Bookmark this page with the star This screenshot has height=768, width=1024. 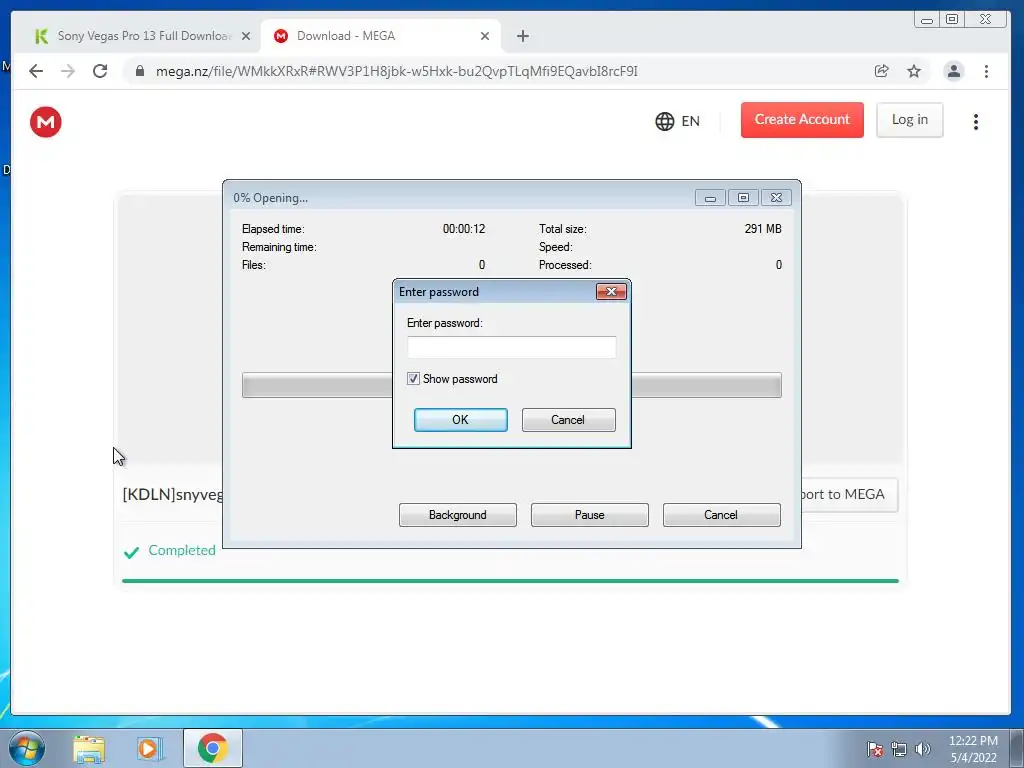pyautogui.click(x=914, y=71)
